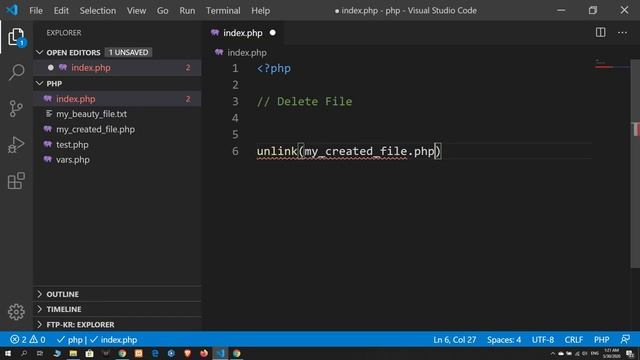This screenshot has width=640, height=360.
Task: Click the VS Code taskbar icon
Action: point(220,353)
